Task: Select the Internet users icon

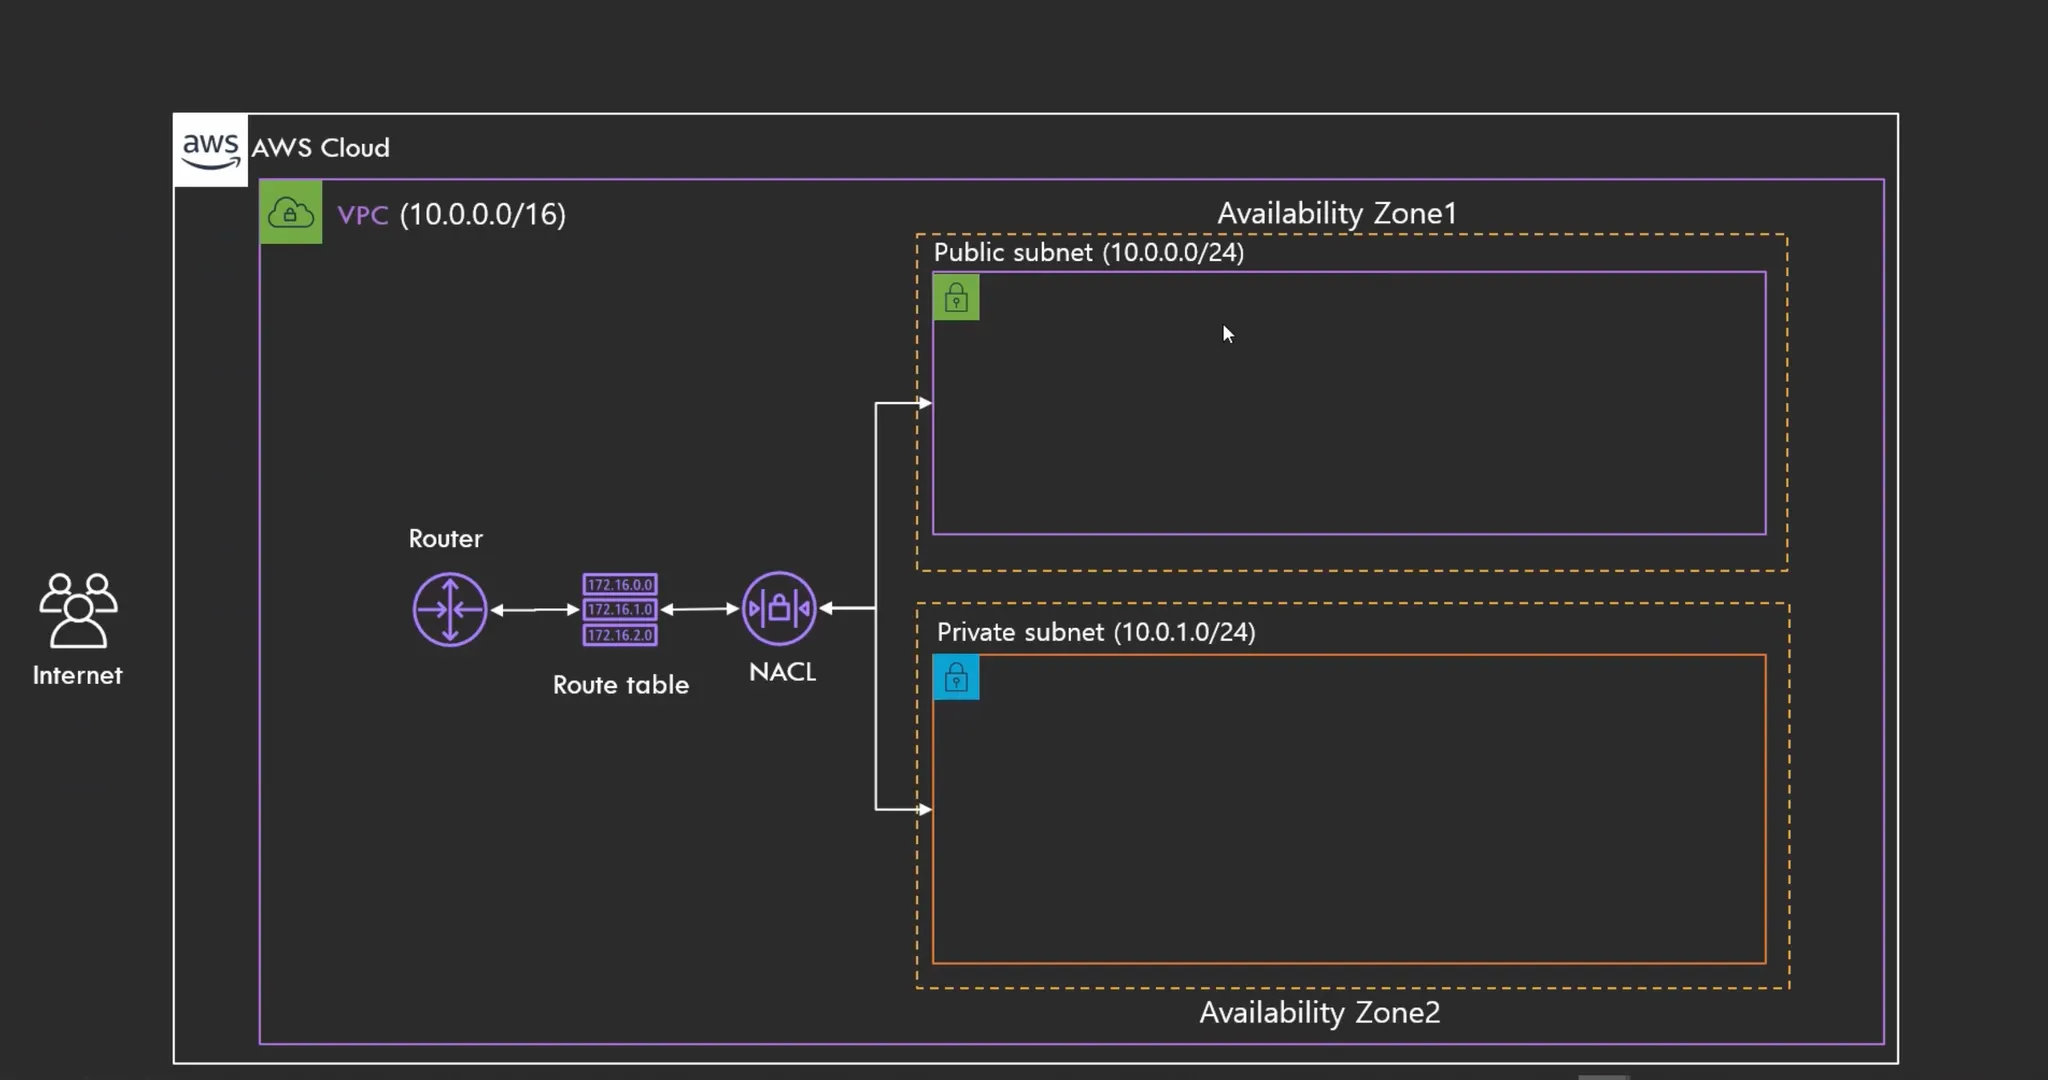Action: pyautogui.click(x=78, y=609)
